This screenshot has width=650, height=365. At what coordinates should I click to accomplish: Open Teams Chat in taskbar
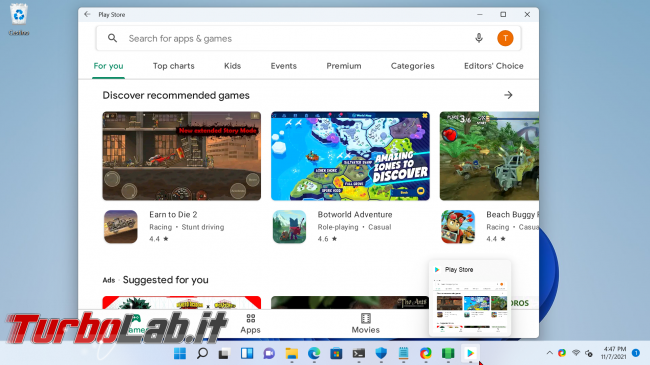[269, 353]
